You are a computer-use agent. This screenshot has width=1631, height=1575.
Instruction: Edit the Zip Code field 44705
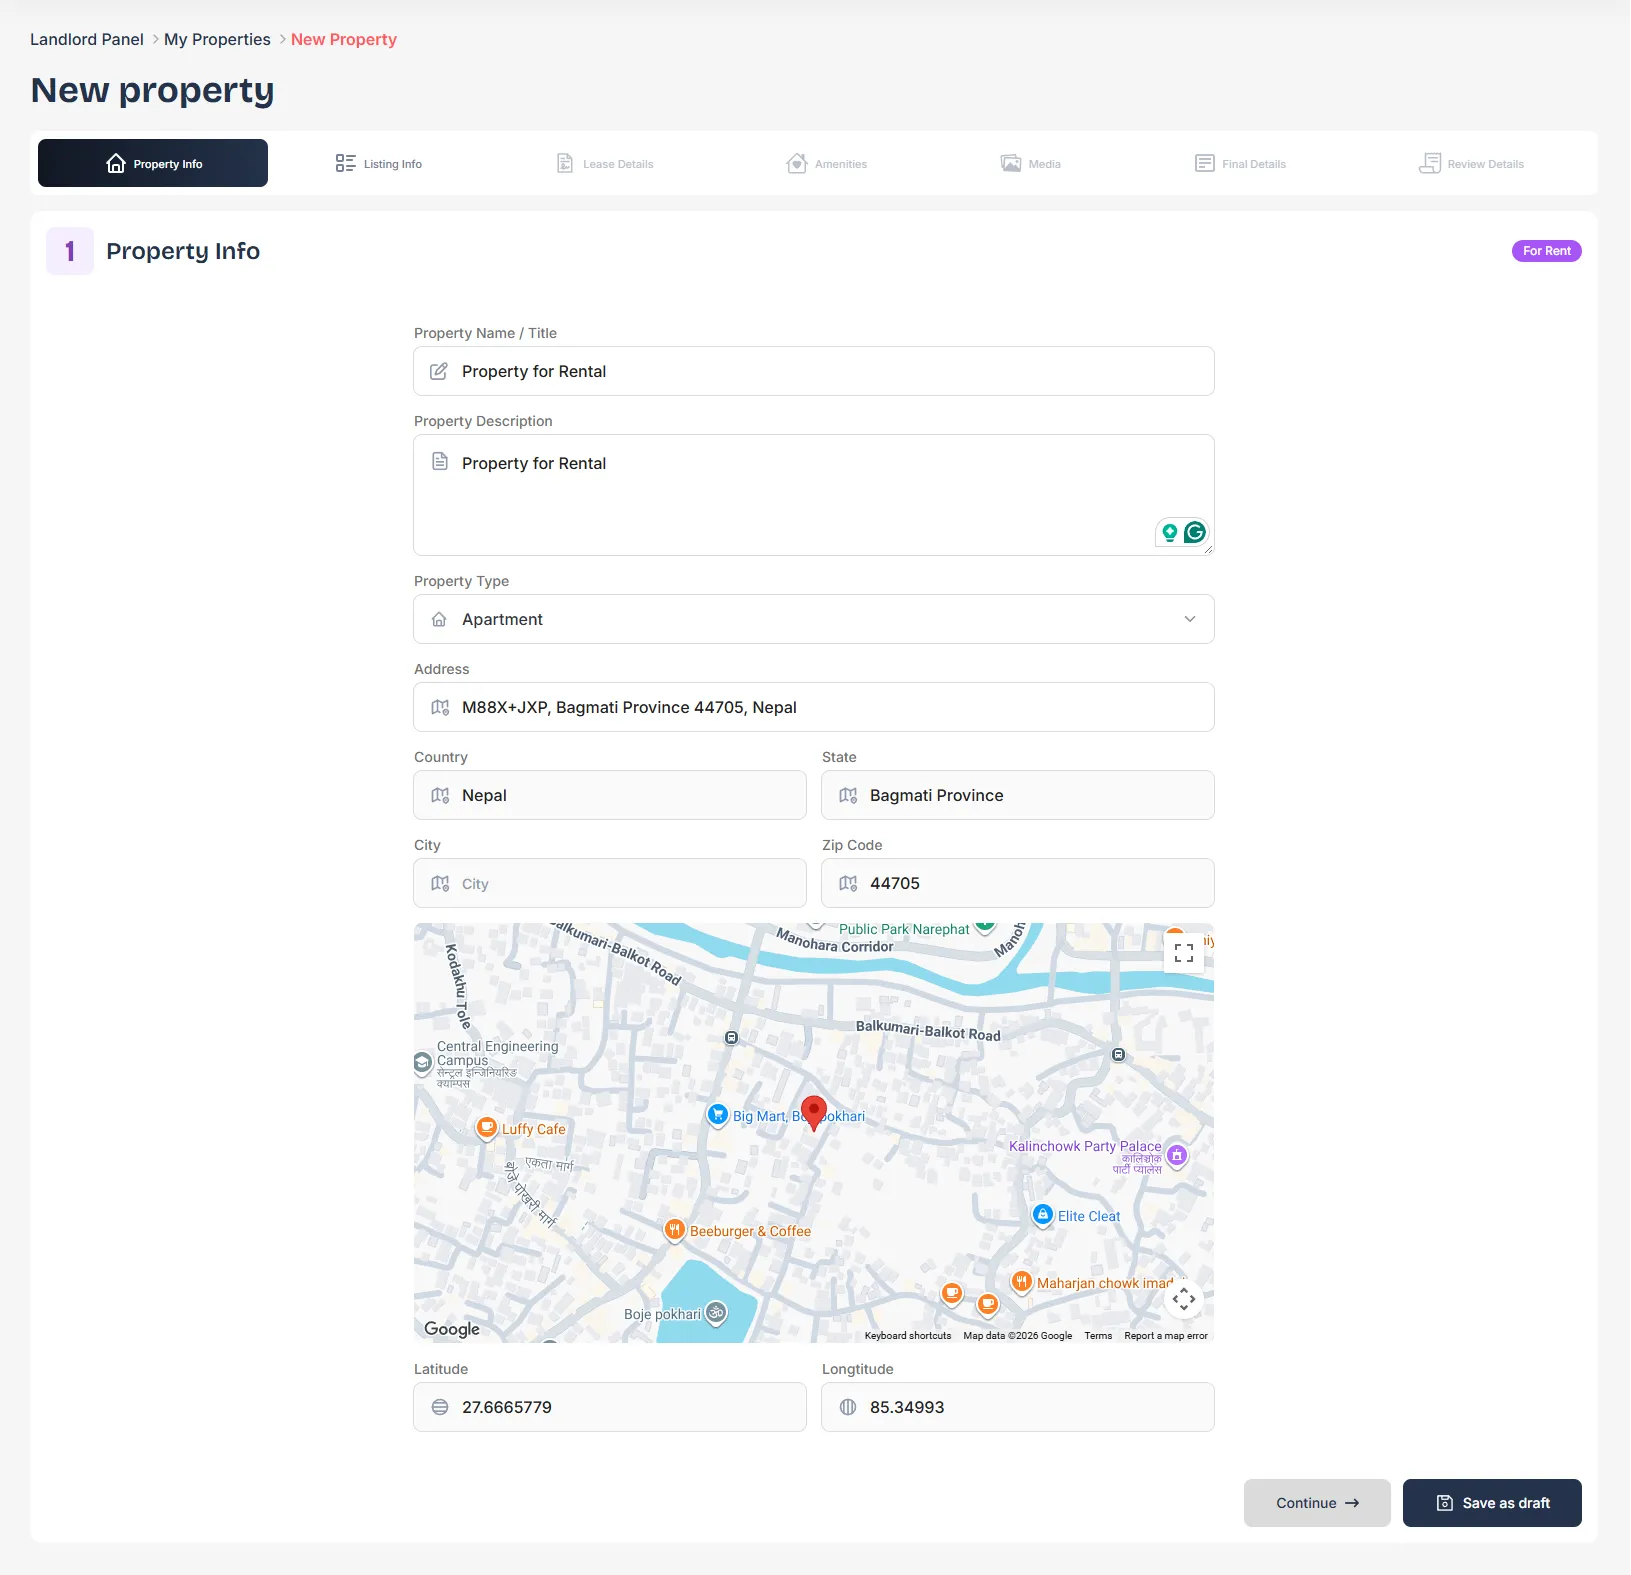coord(1018,883)
